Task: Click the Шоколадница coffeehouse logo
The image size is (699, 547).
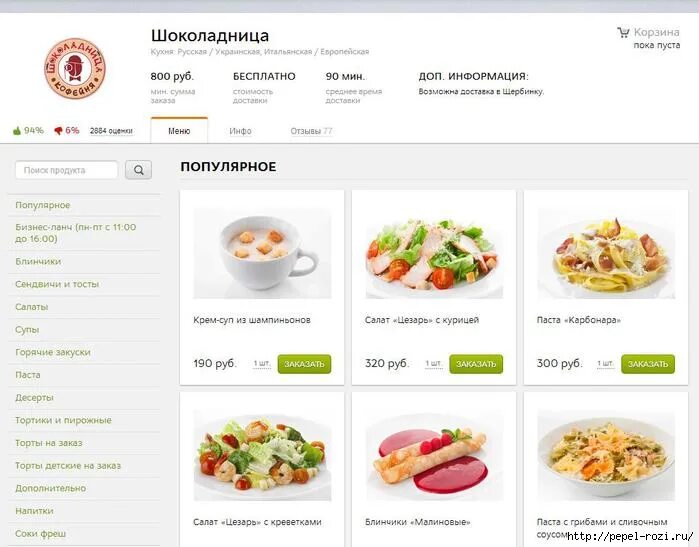Action: pyautogui.click(x=75, y=68)
